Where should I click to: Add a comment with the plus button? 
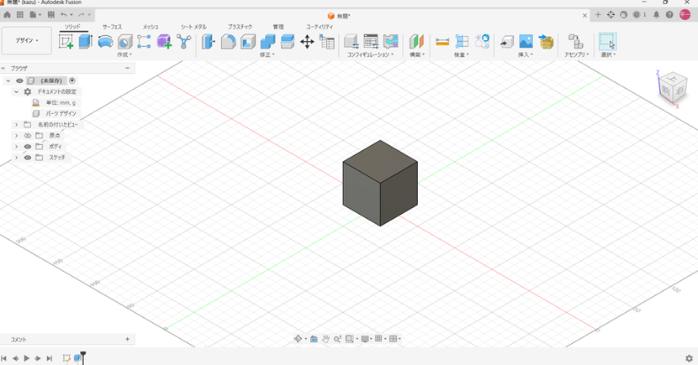(x=127, y=339)
